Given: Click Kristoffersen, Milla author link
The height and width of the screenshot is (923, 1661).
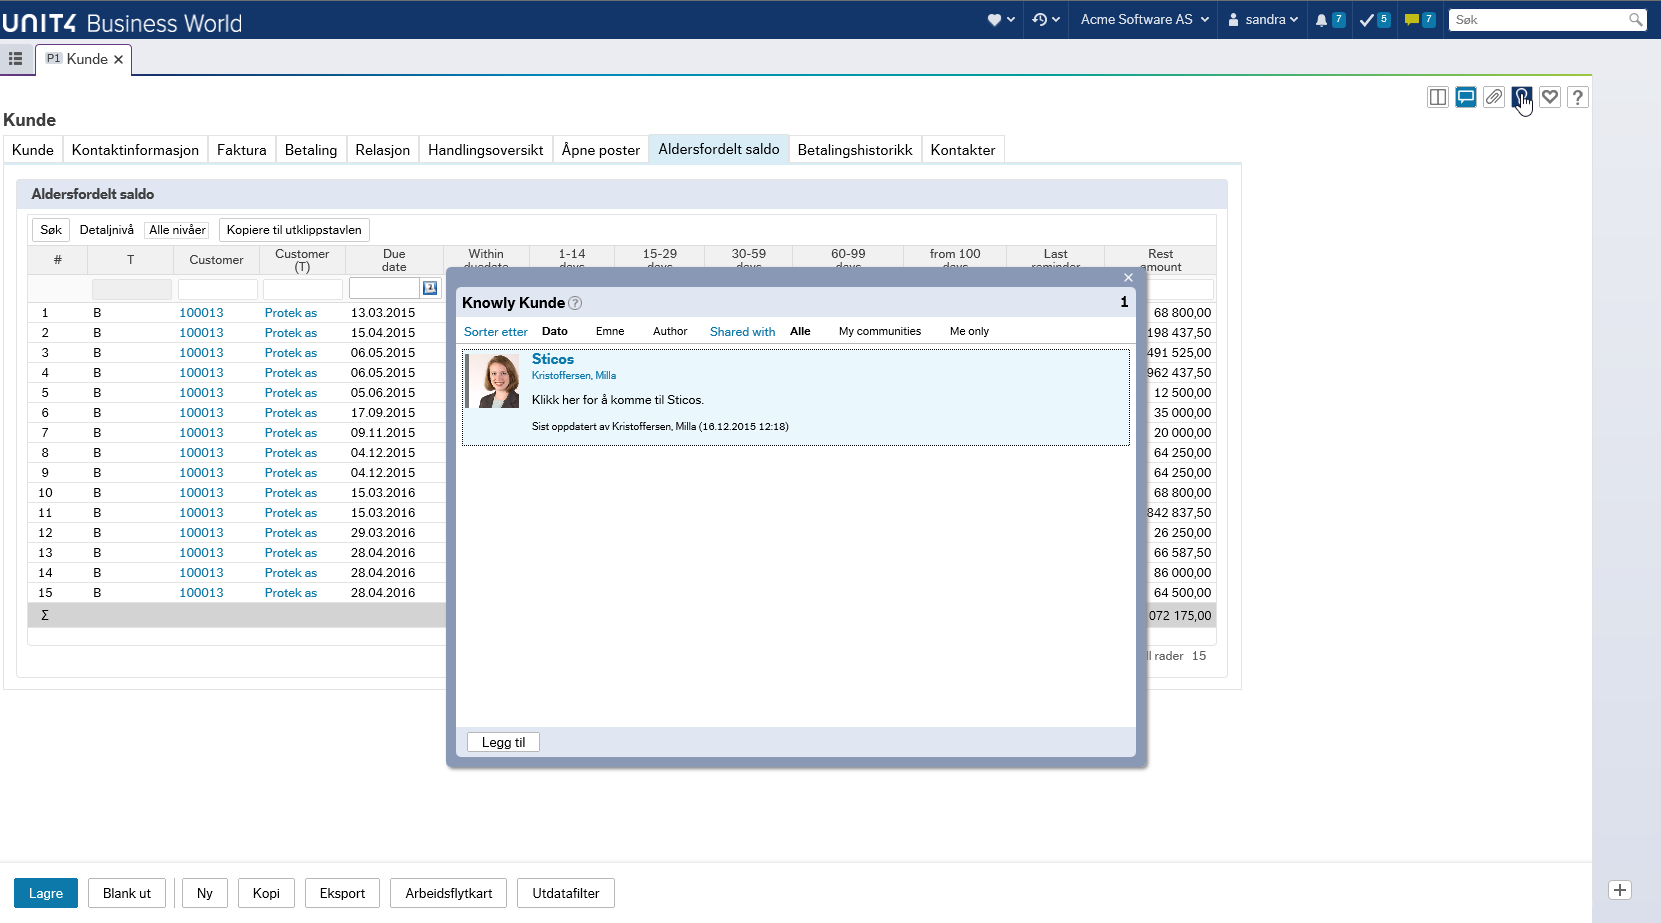Looking at the screenshot, I should coord(574,376).
